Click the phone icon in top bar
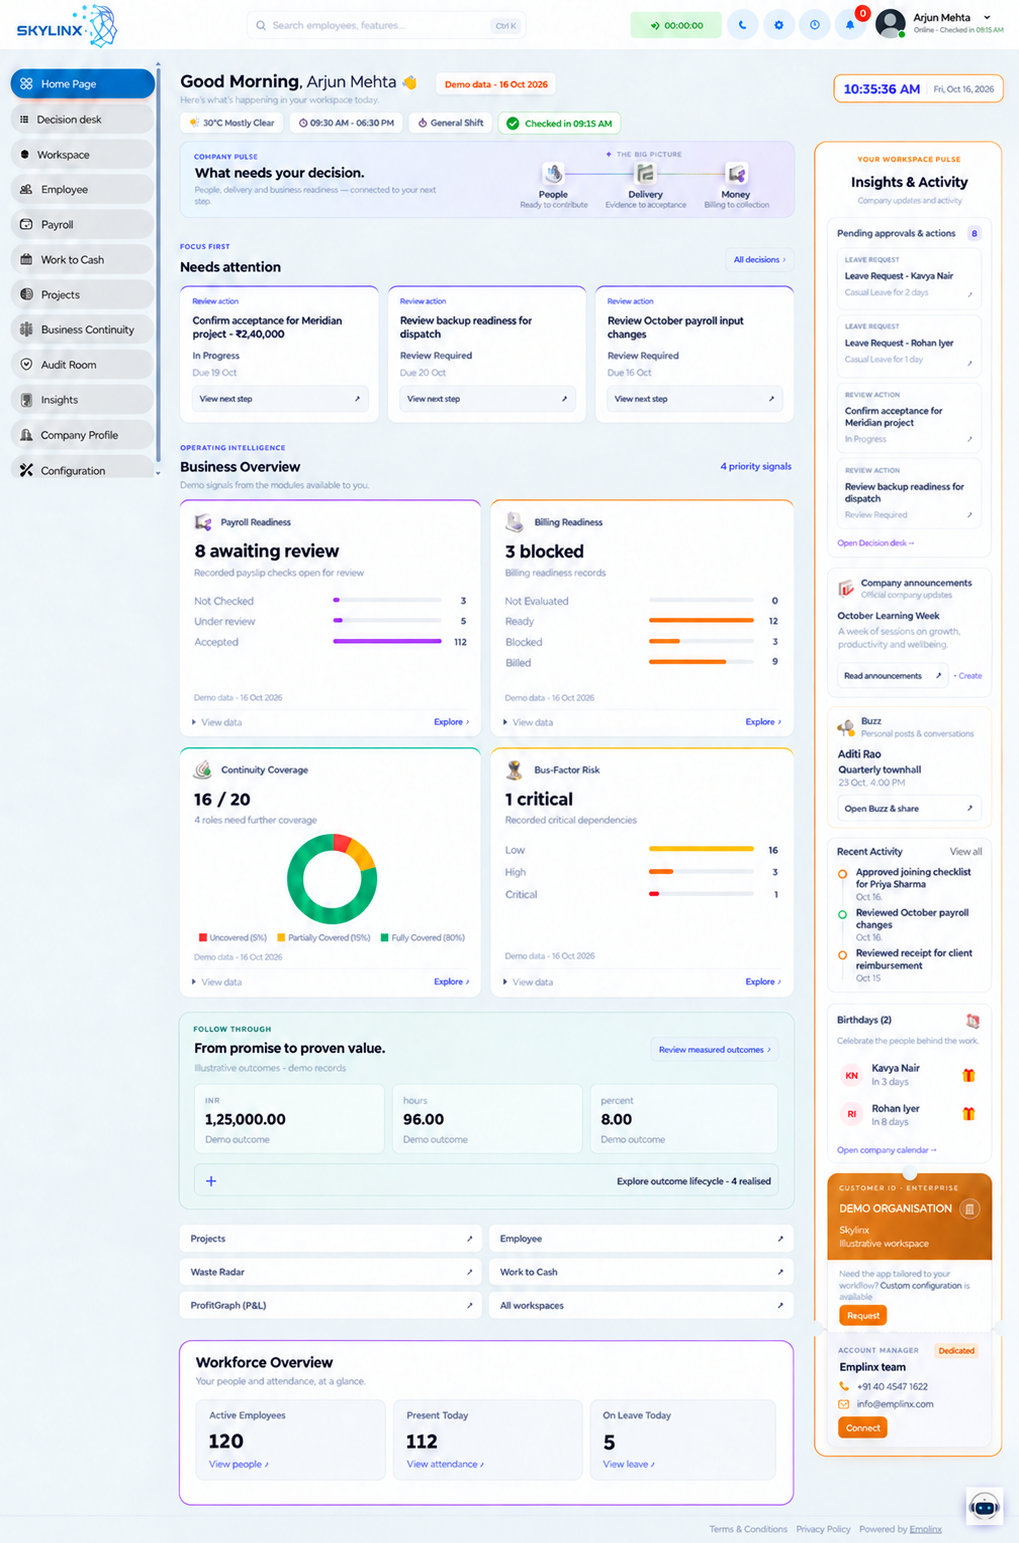 742,25
